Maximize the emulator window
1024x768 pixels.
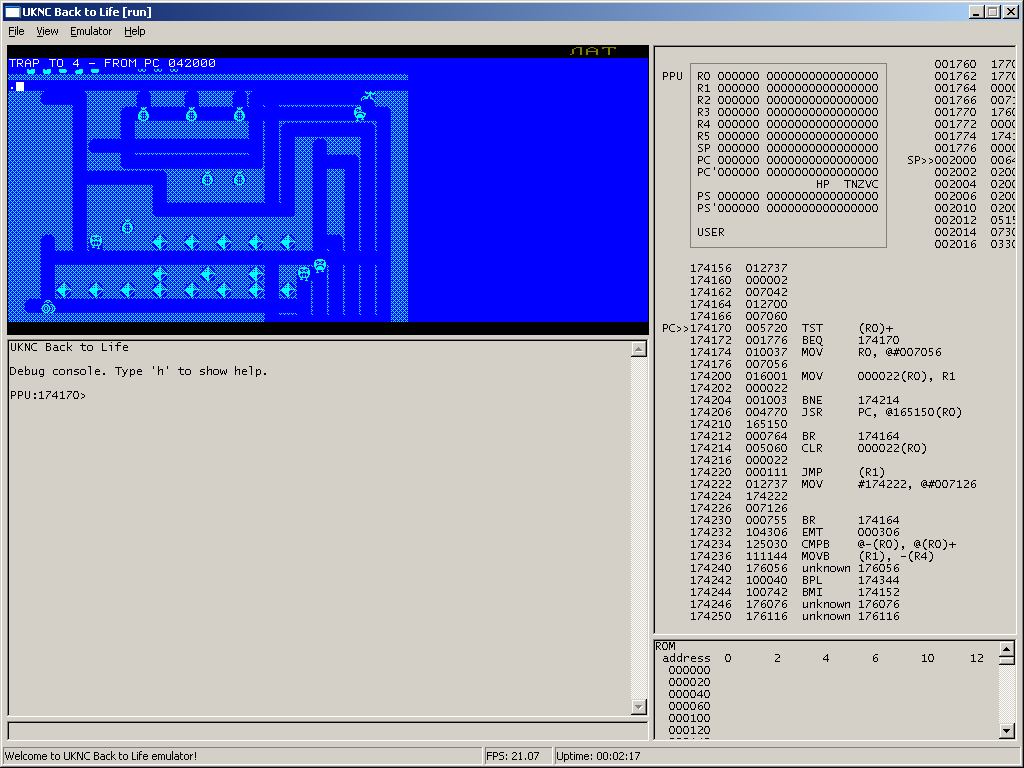(993, 12)
